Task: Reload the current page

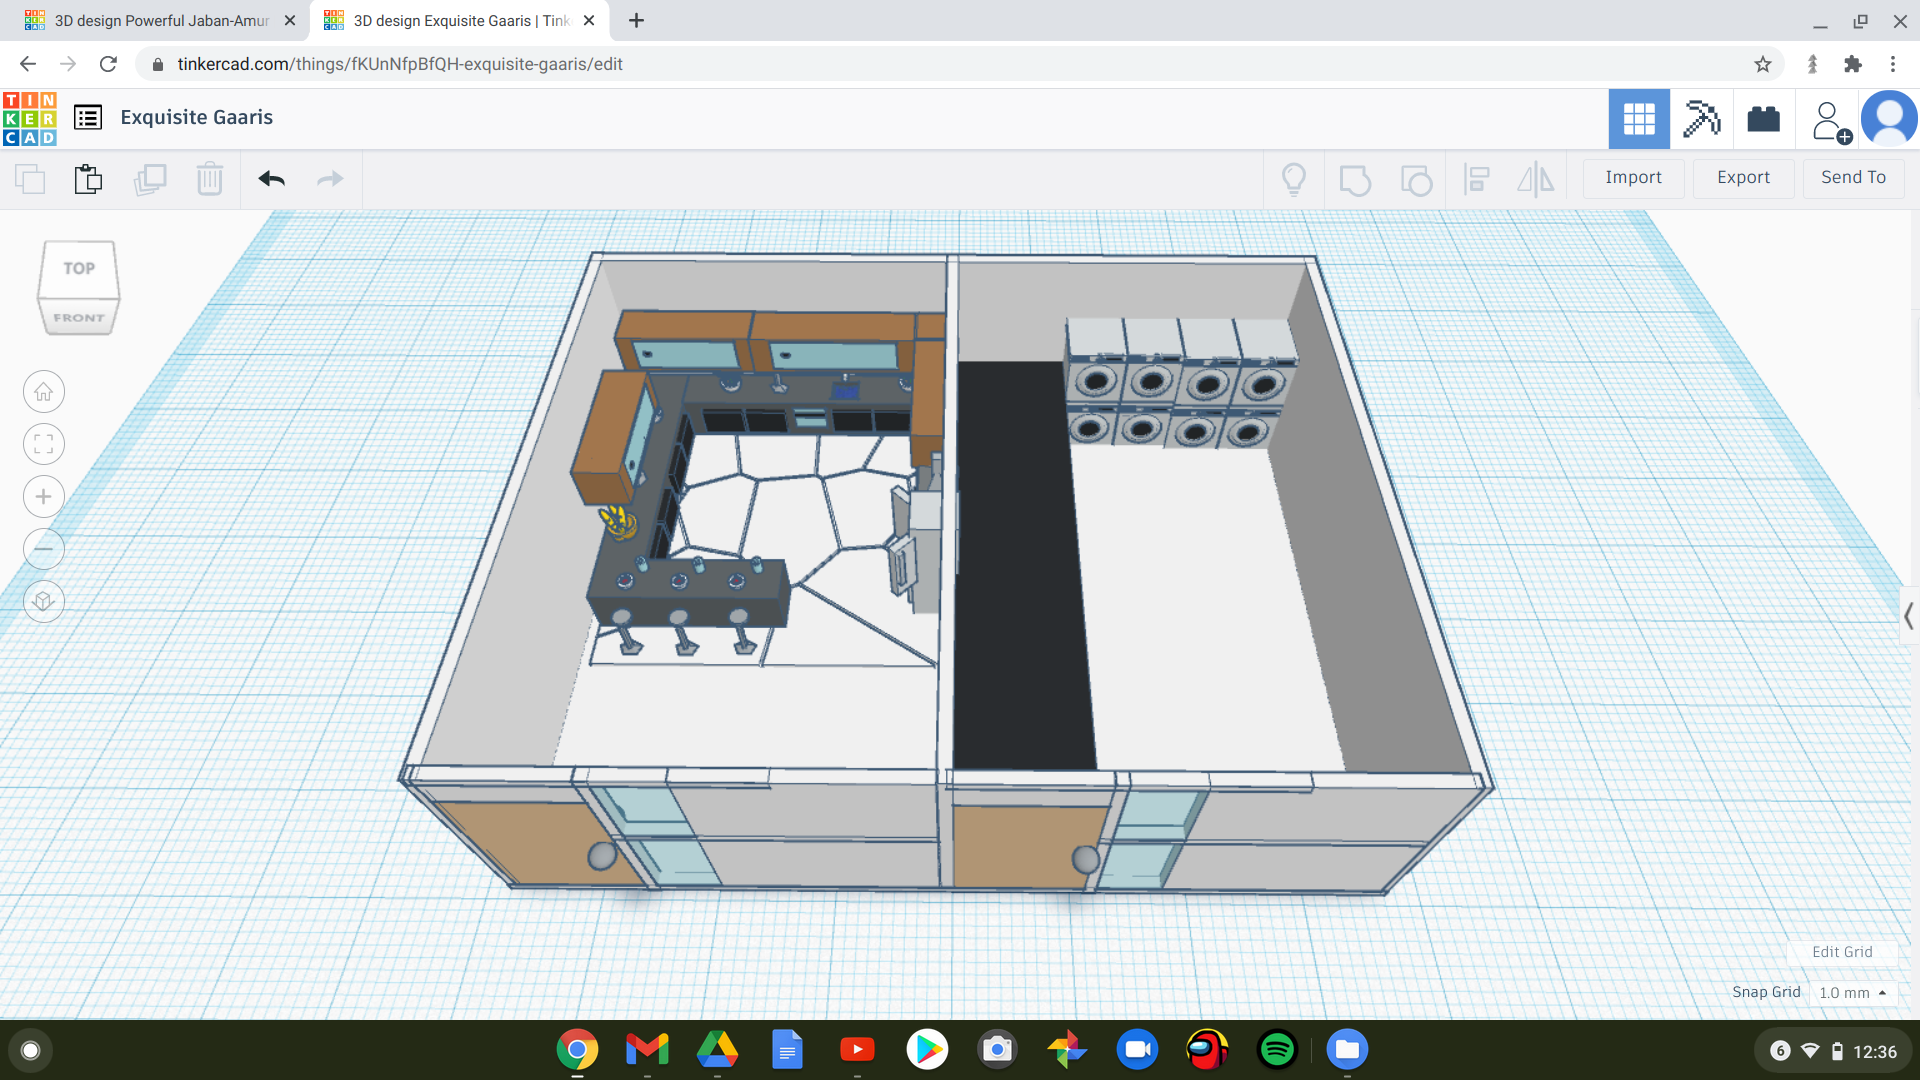Action: coord(108,64)
